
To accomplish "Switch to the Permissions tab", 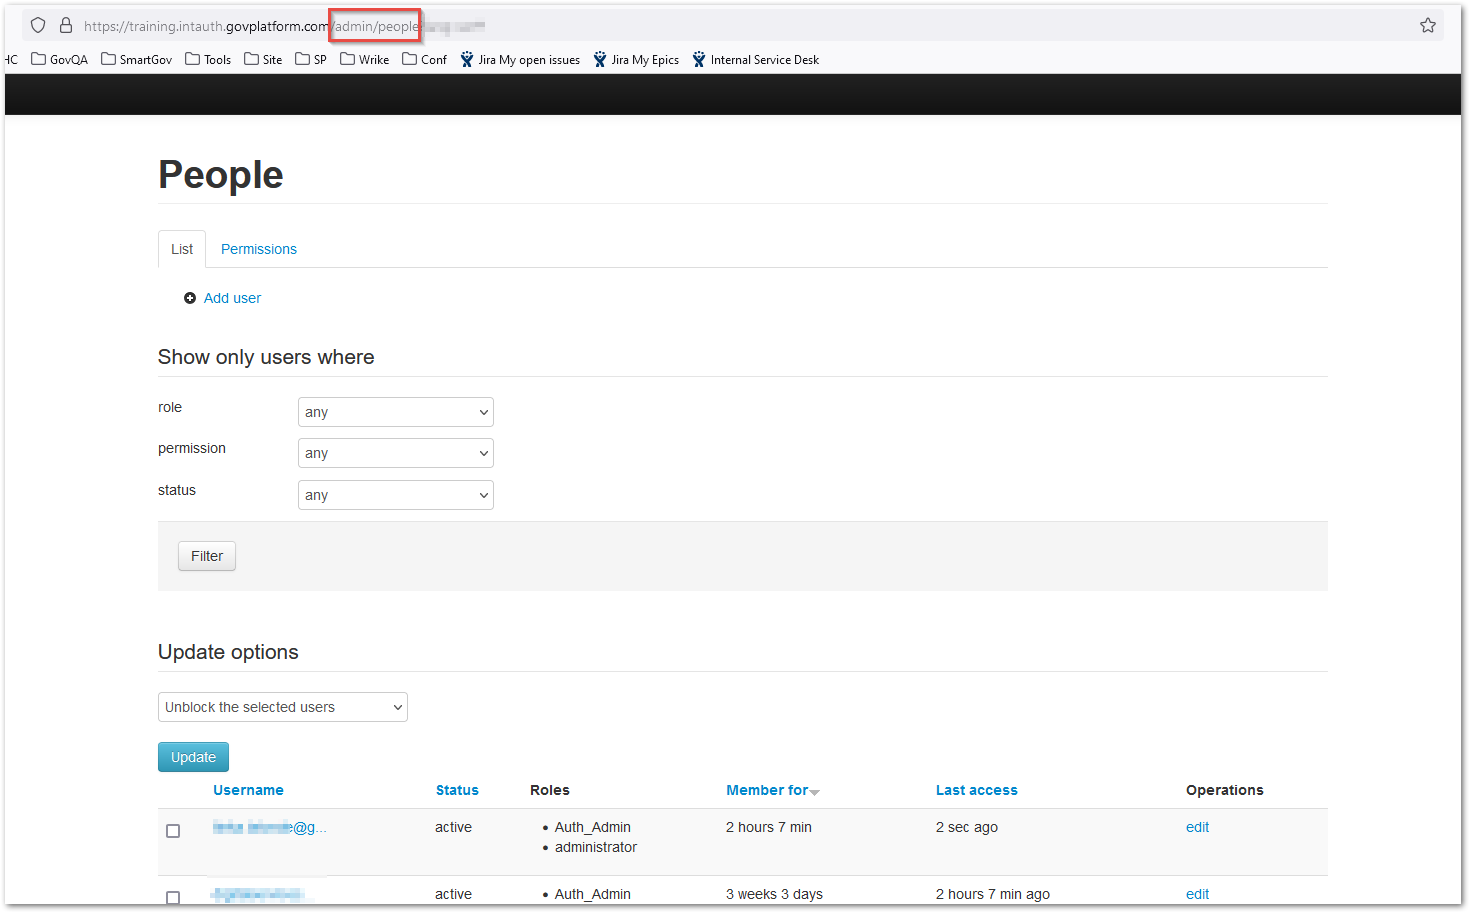I will (258, 248).
